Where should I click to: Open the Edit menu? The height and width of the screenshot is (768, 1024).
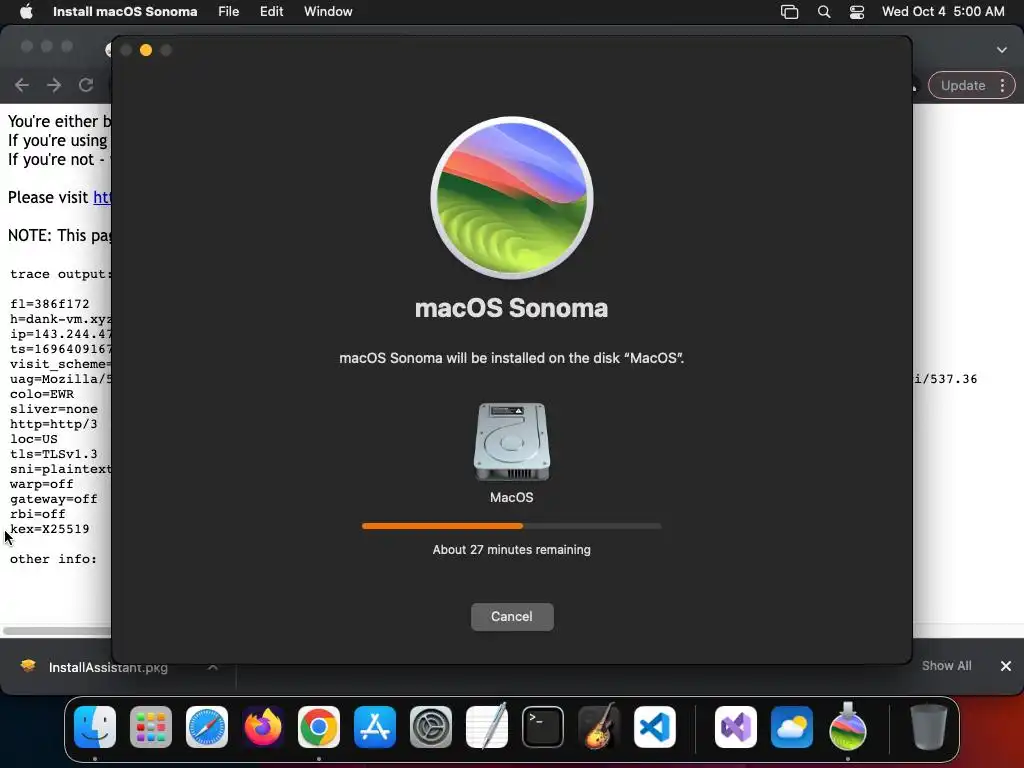point(271,11)
